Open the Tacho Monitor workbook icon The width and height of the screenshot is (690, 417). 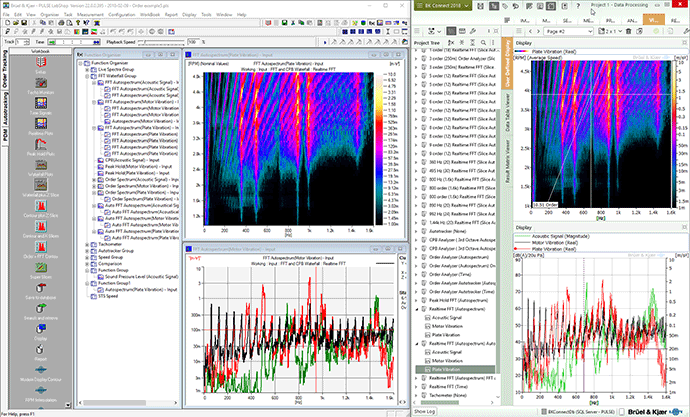pos(40,85)
